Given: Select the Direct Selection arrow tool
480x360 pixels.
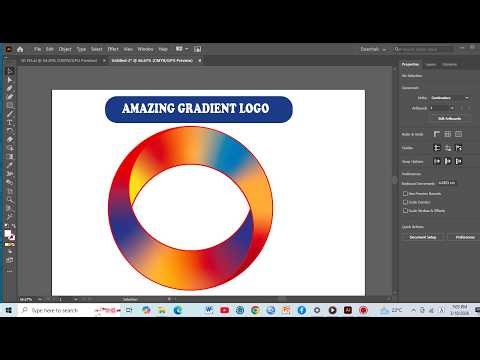Looking at the screenshot, I should 10,80.
